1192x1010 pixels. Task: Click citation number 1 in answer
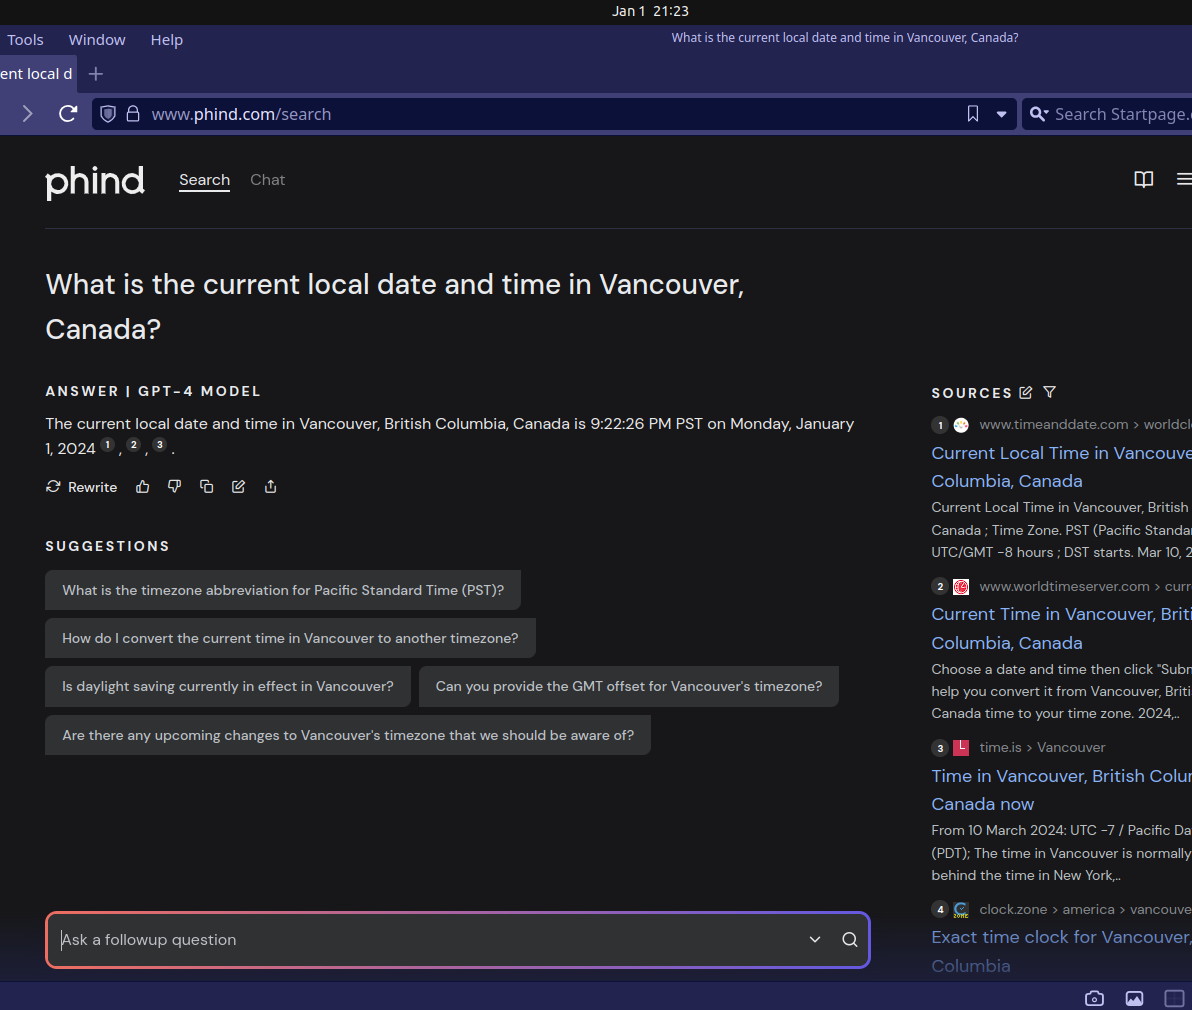108,445
